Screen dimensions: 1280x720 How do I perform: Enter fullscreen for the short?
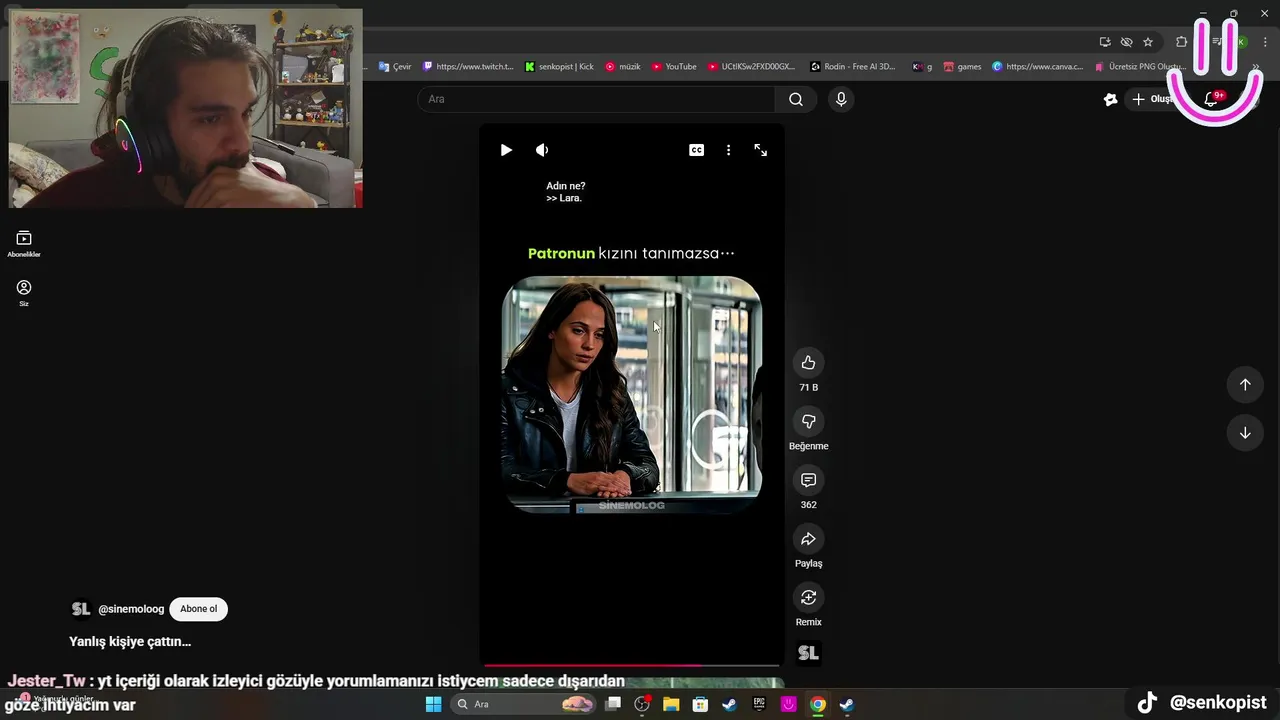(761, 150)
